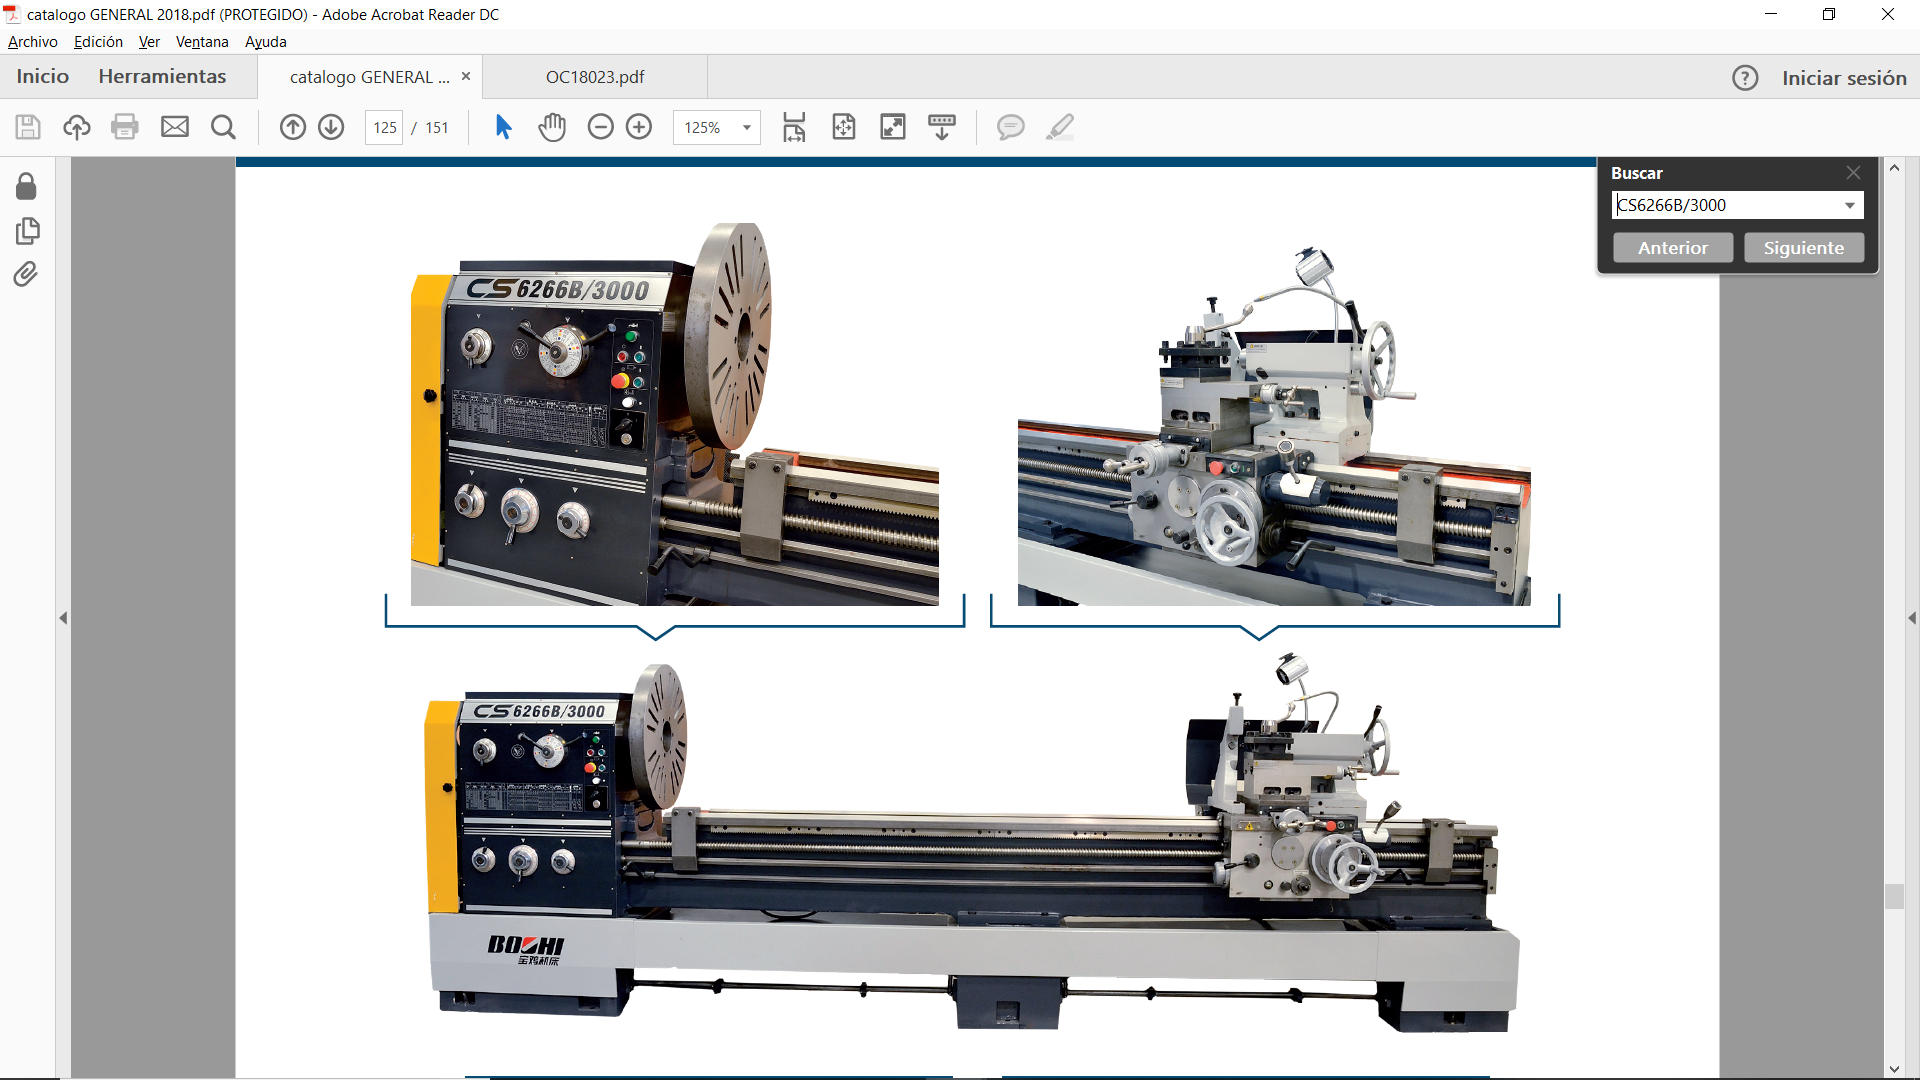This screenshot has width=1920, height=1080.
Task: Expand the Buscar search options dropdown
Action: tap(1850, 205)
